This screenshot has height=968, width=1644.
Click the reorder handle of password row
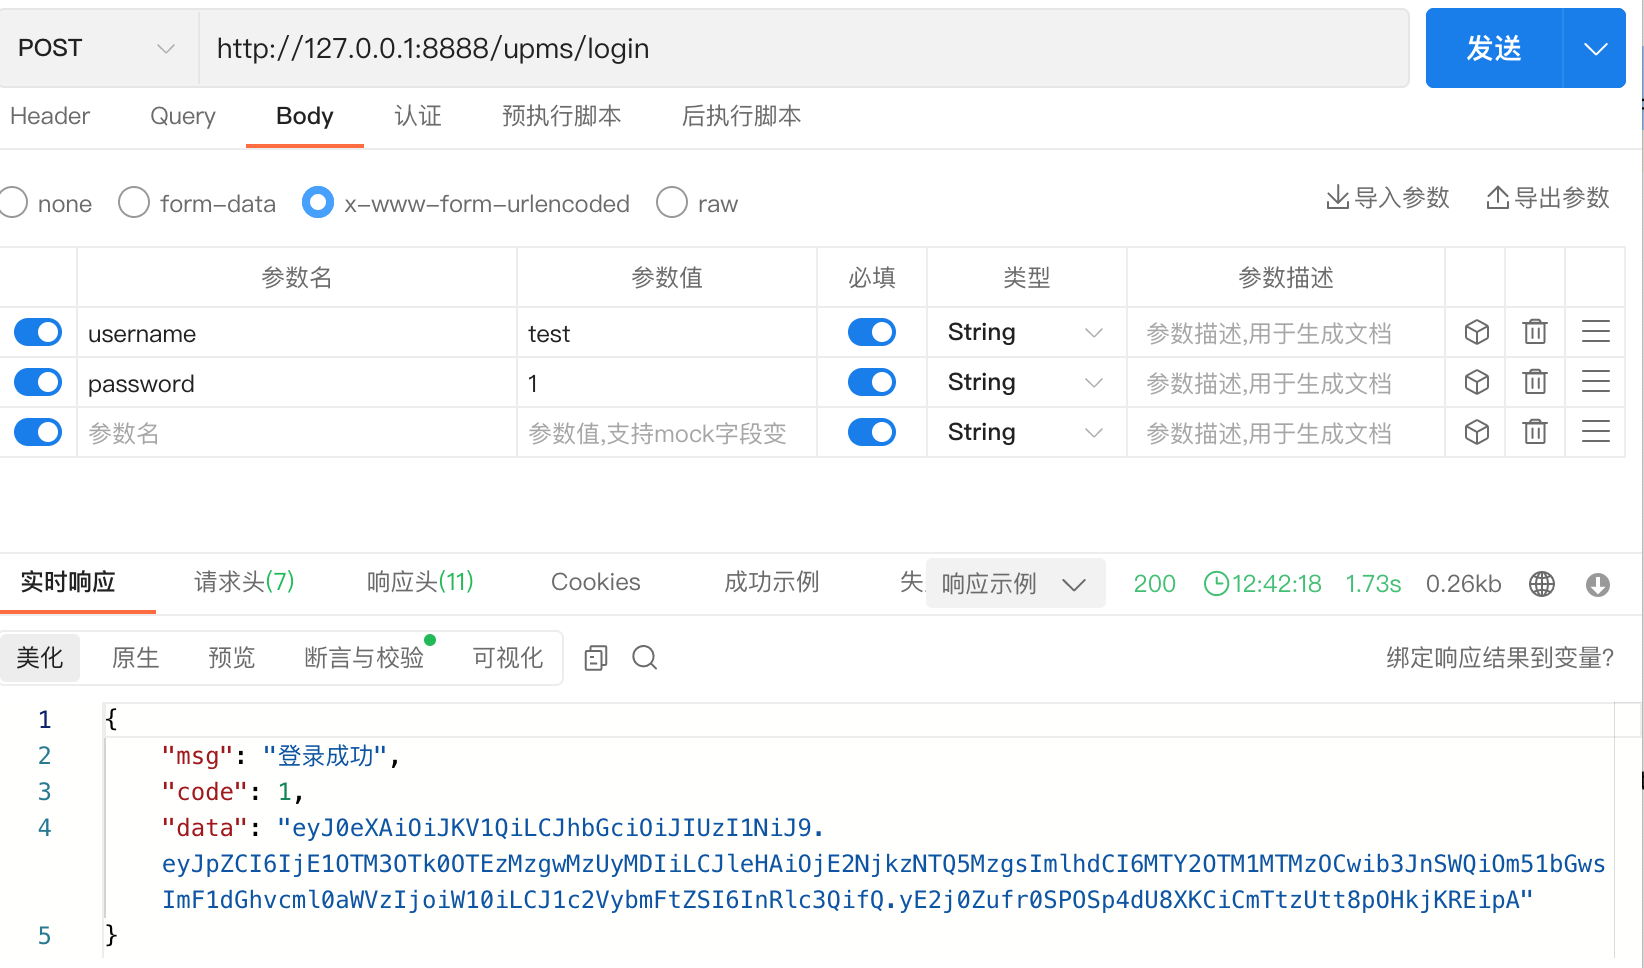click(1596, 382)
